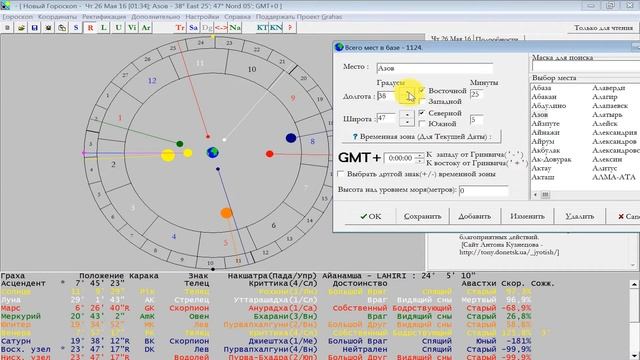Click the Только для чтения button

tap(603, 28)
